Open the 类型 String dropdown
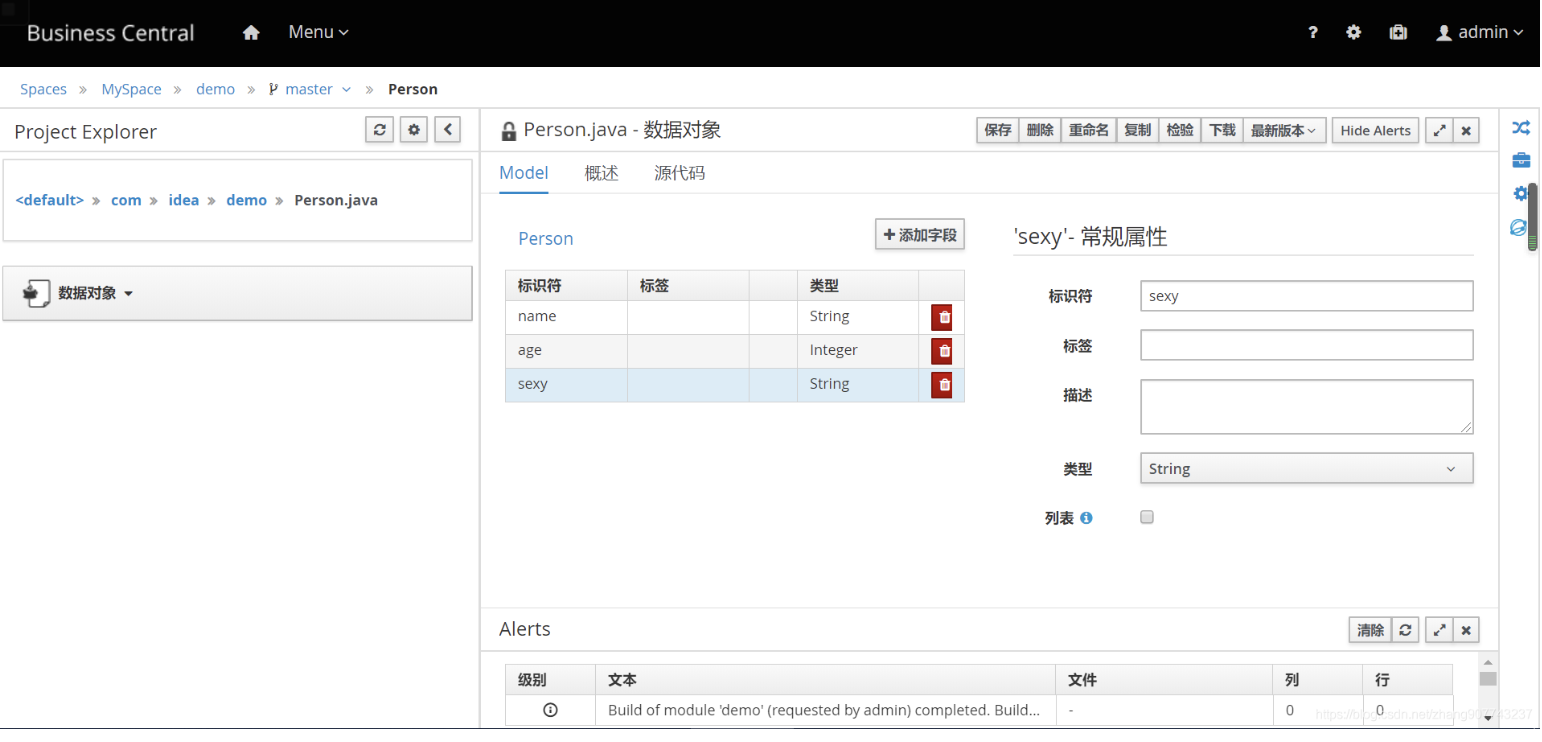Viewport: 1542px width, 742px height. coord(1306,469)
